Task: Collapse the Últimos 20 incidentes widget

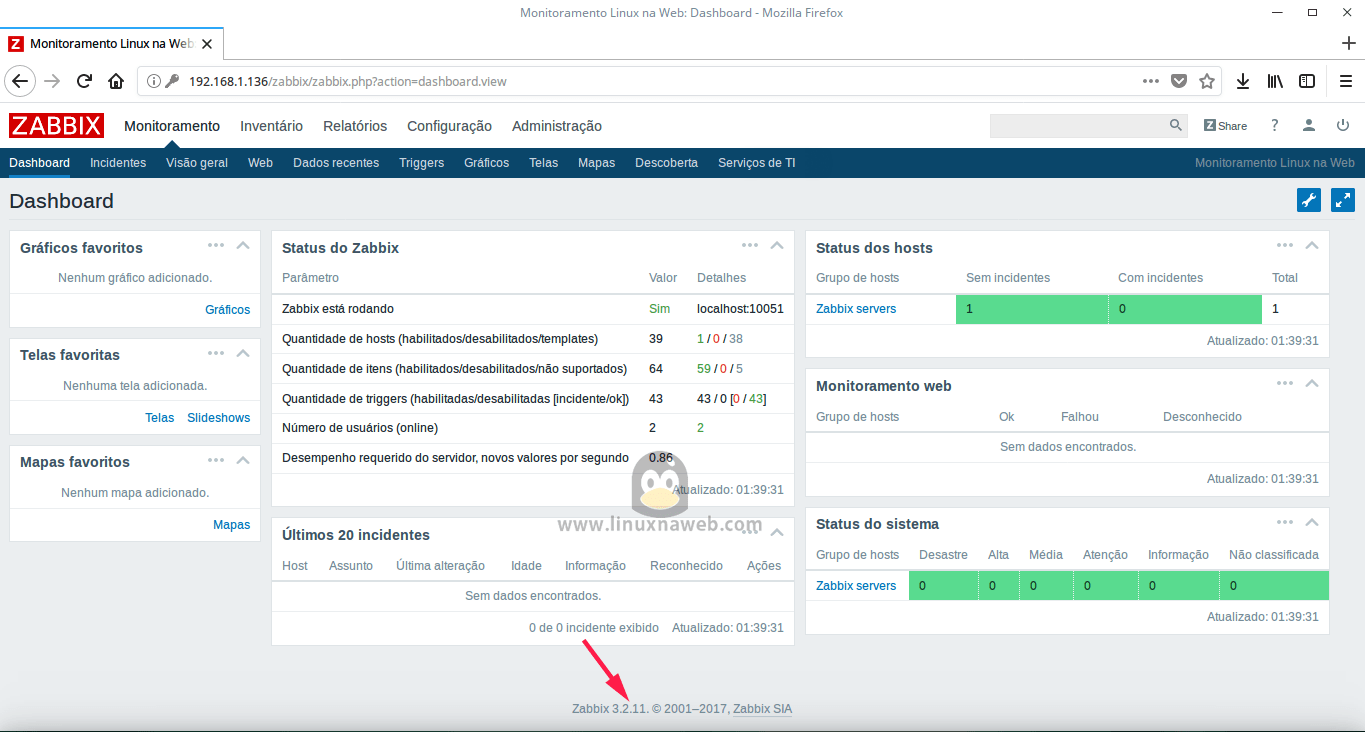Action: pos(777,532)
